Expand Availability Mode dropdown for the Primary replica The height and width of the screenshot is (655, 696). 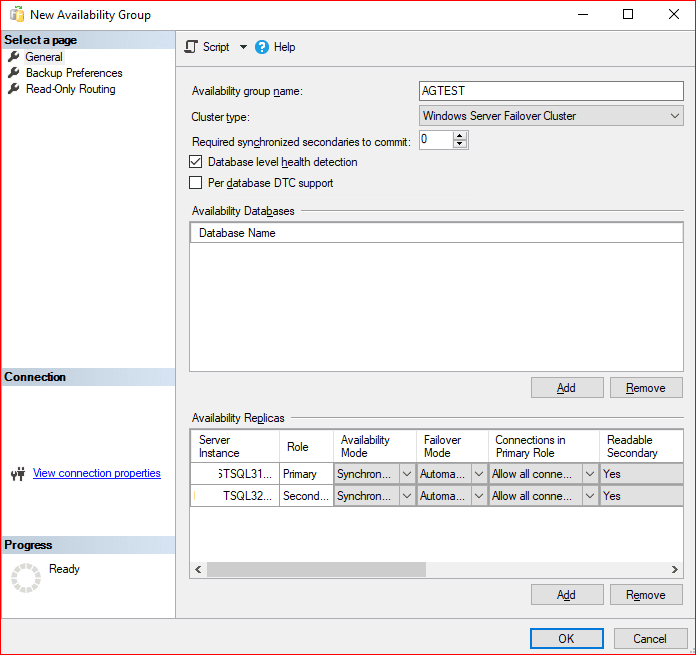[406, 474]
